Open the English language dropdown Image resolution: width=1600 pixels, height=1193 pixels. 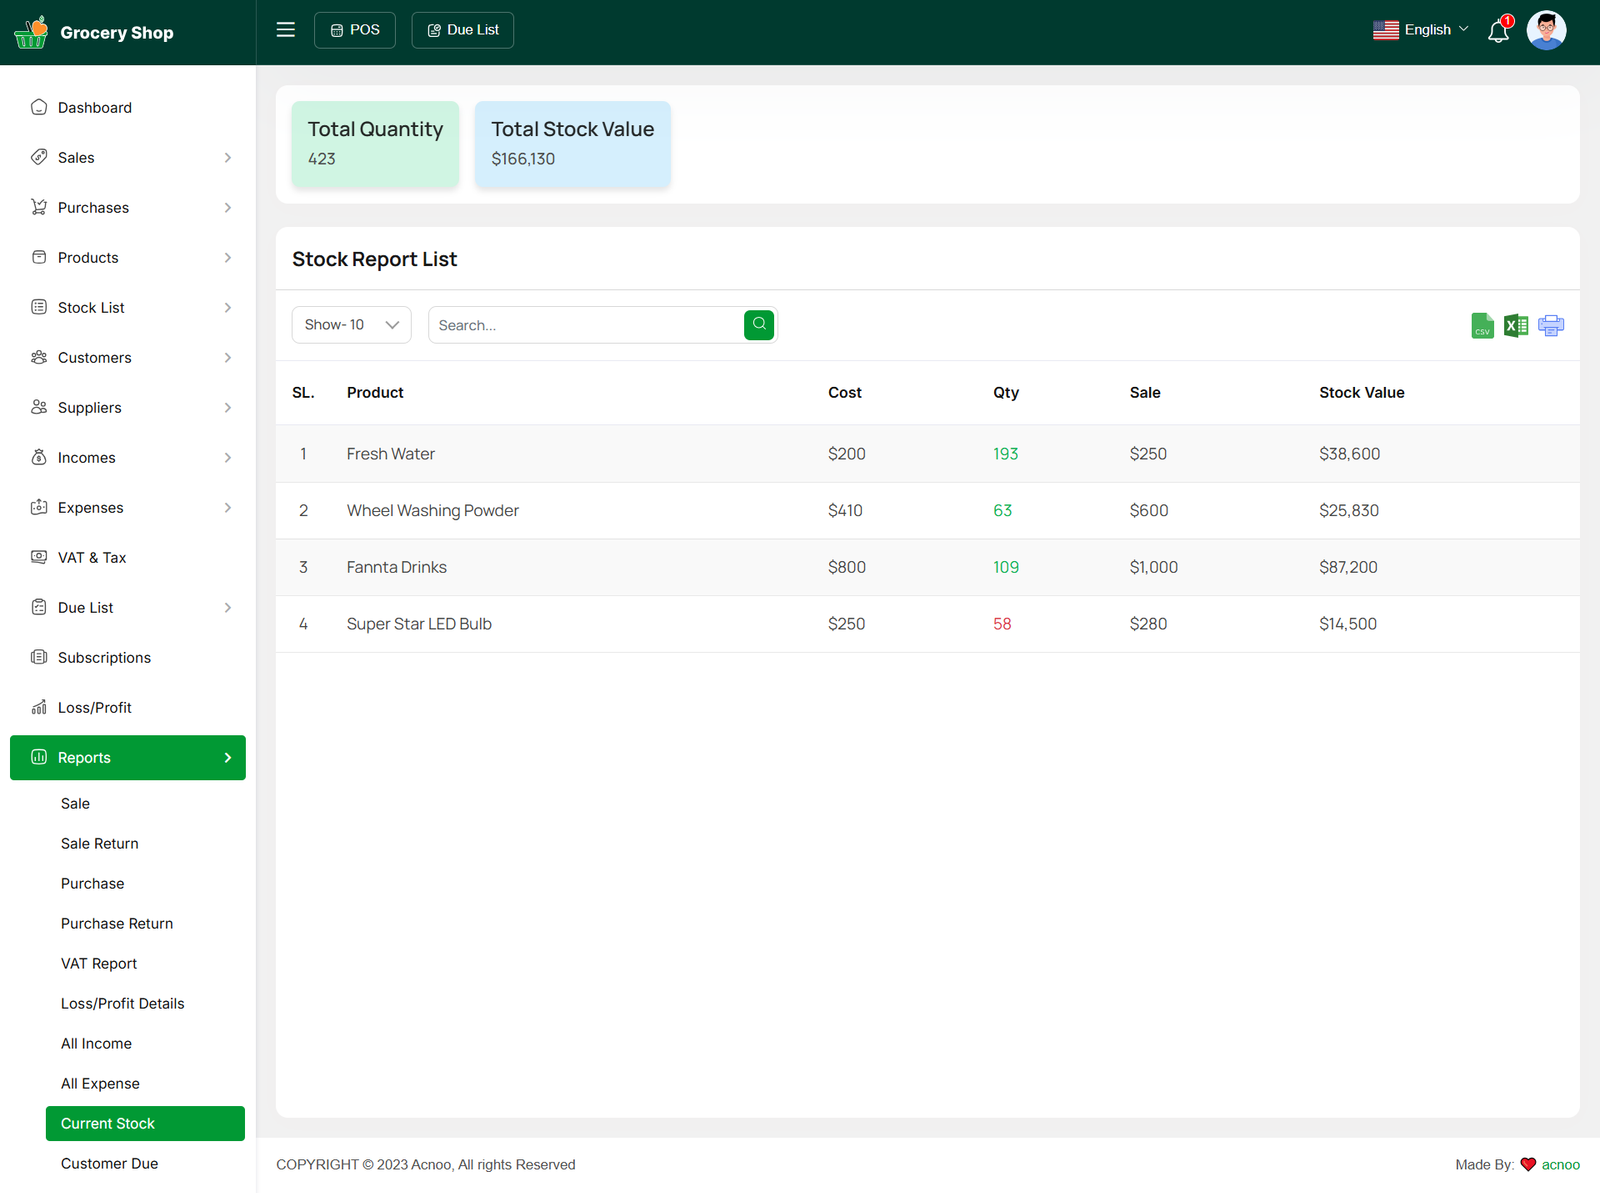pyautogui.click(x=1421, y=30)
